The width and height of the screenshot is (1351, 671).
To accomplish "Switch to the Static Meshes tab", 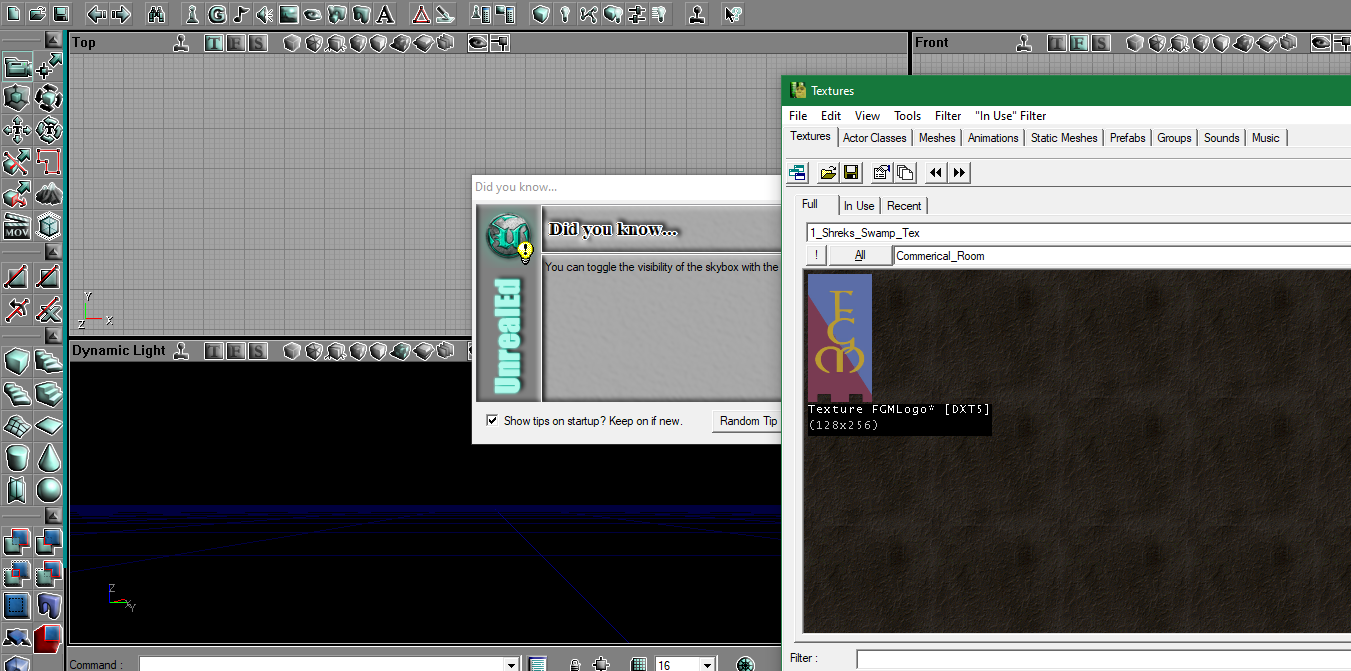I will click(x=1064, y=138).
